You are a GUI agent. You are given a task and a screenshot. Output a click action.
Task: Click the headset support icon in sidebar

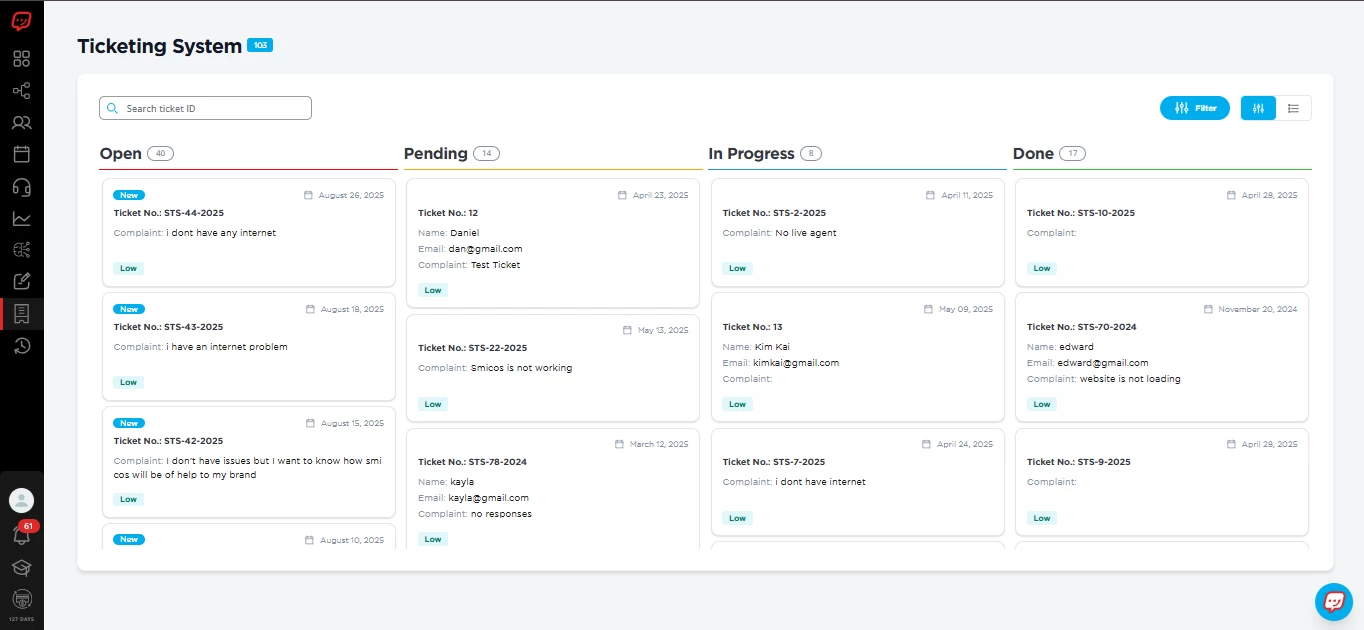tap(21, 187)
